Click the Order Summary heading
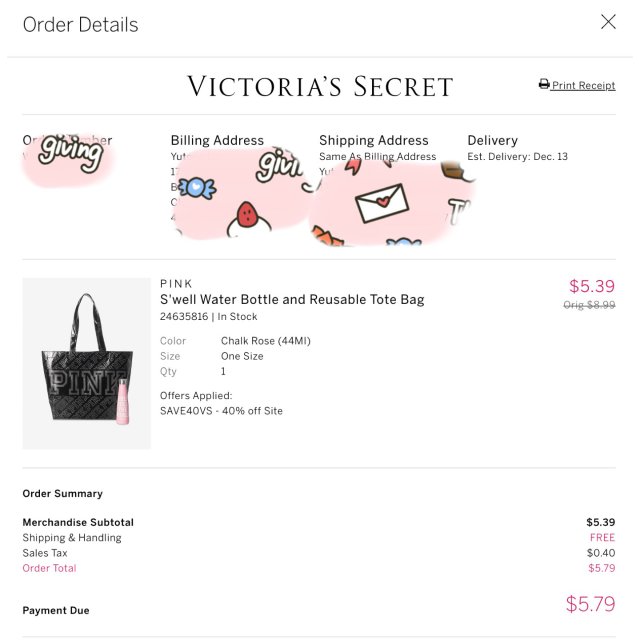Image resolution: width=640 pixels, height=640 pixels. 63,494
